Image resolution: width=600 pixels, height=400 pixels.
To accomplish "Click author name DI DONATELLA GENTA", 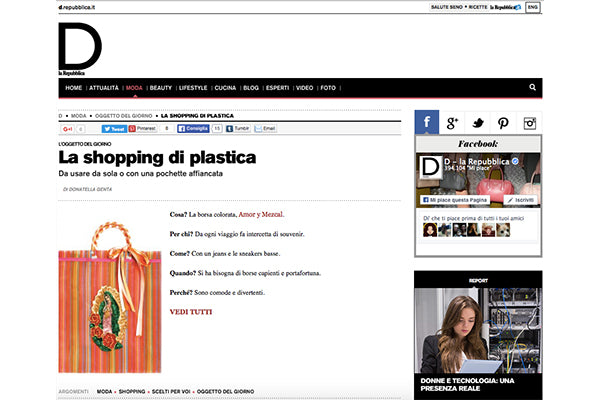I will [x=87, y=189].
